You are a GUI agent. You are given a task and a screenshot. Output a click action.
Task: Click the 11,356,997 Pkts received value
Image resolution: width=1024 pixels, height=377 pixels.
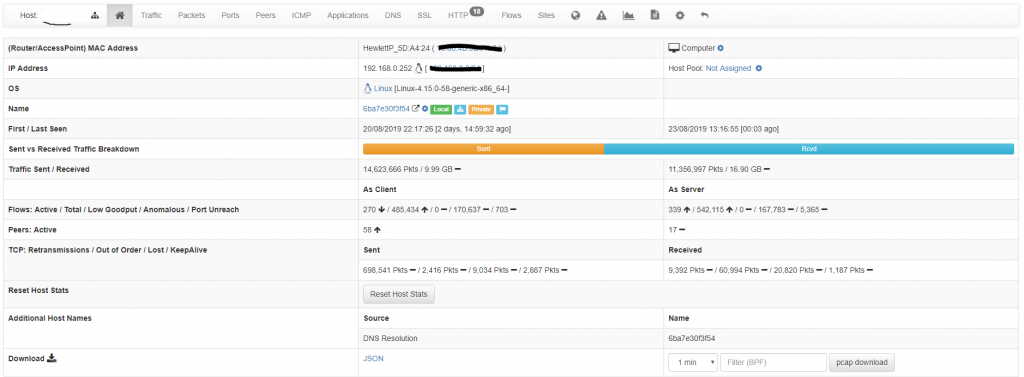697,169
